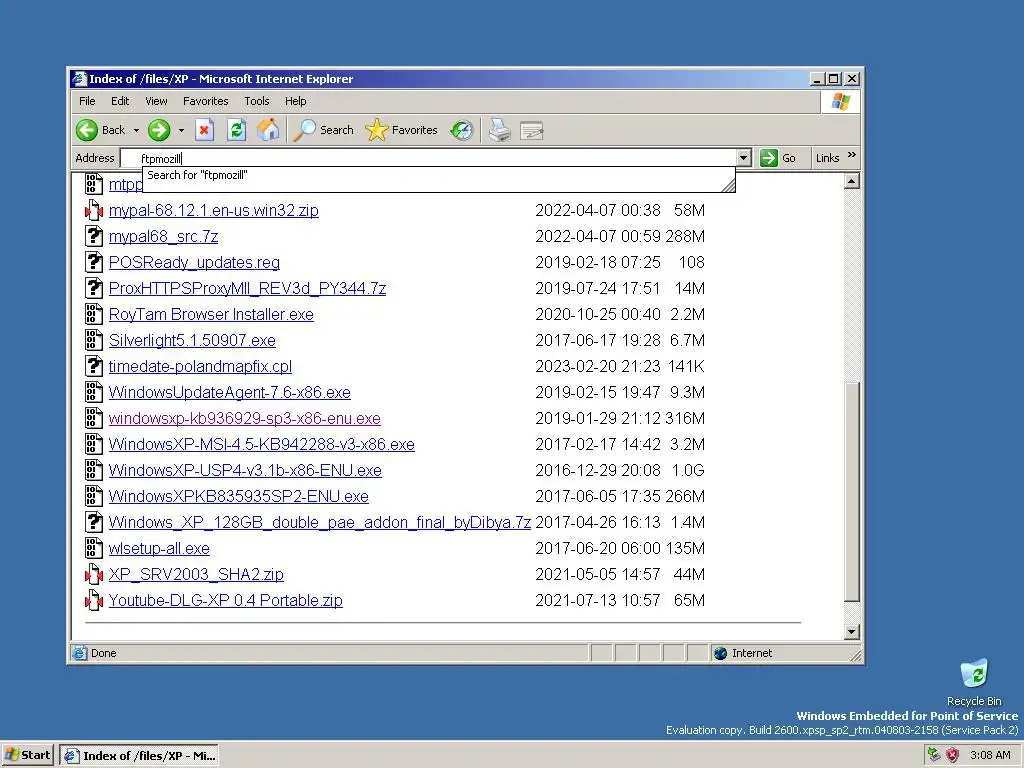Open the Favorites menu
1024x768 pixels.
206,101
